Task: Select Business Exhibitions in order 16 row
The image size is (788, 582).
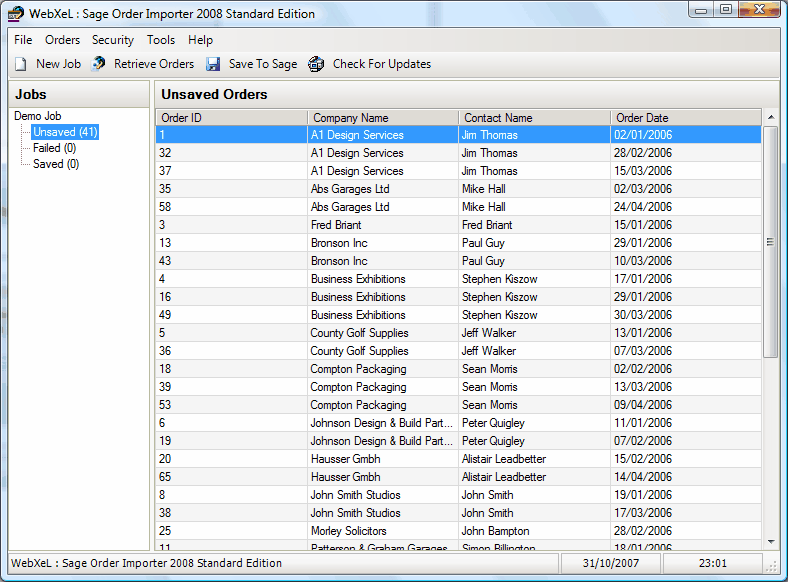Action: point(358,297)
